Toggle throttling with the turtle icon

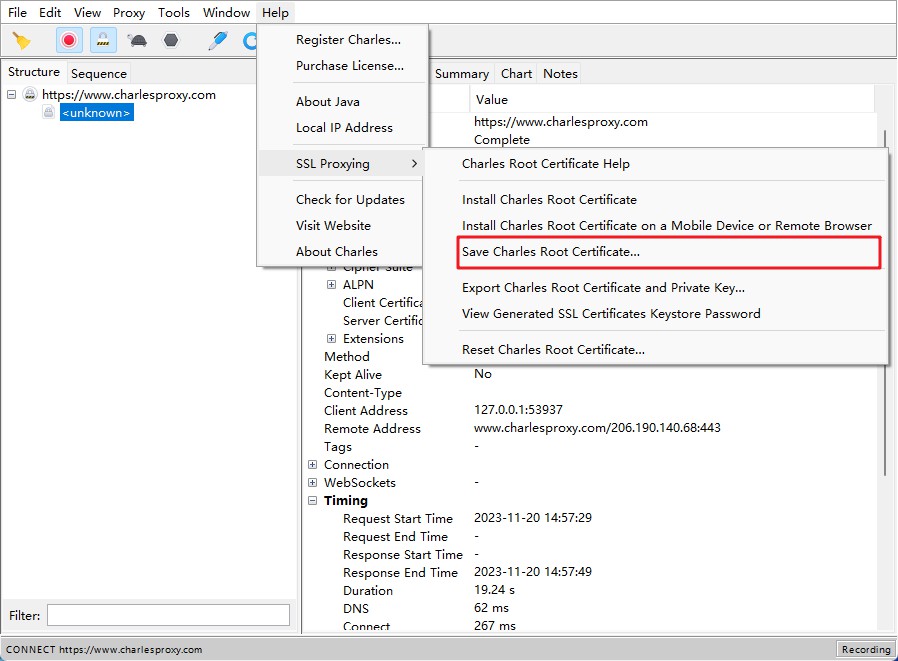click(137, 41)
